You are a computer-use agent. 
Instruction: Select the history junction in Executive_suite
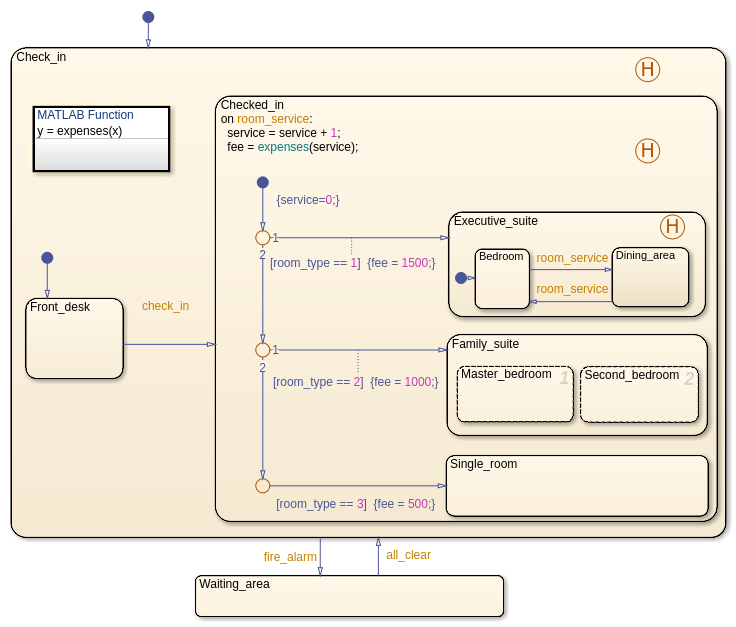click(x=672, y=226)
